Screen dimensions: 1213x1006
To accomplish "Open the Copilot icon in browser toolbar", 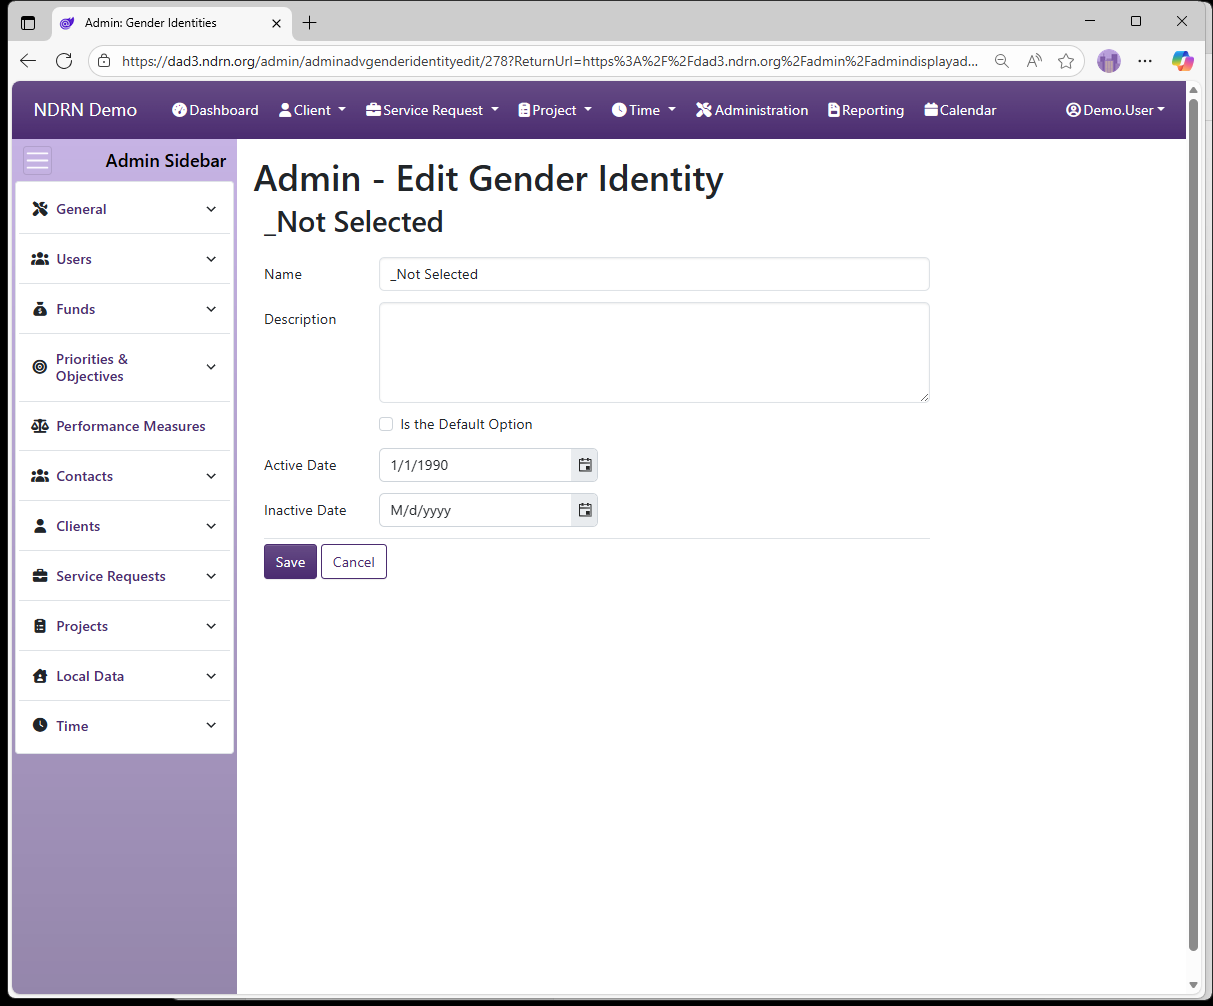I will pyautogui.click(x=1183, y=61).
